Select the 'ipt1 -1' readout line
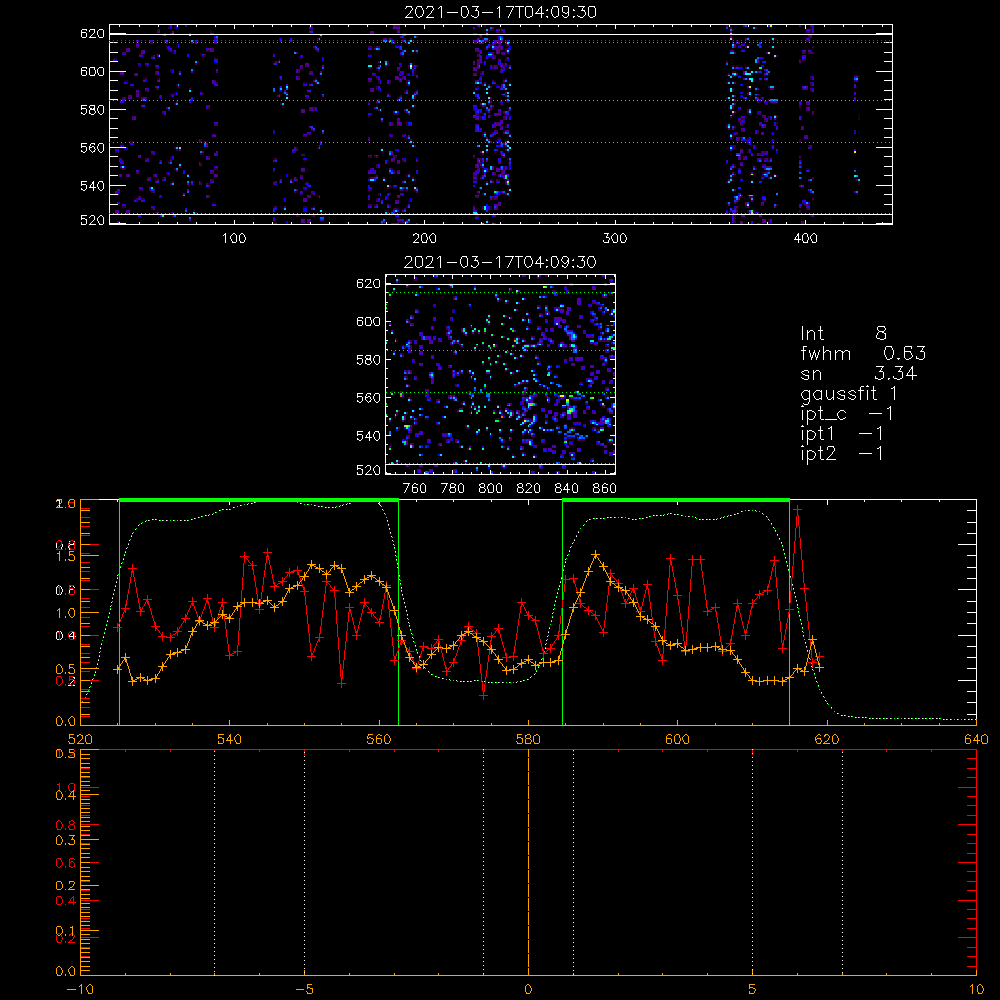This screenshot has height=1000, width=1000. (842, 434)
